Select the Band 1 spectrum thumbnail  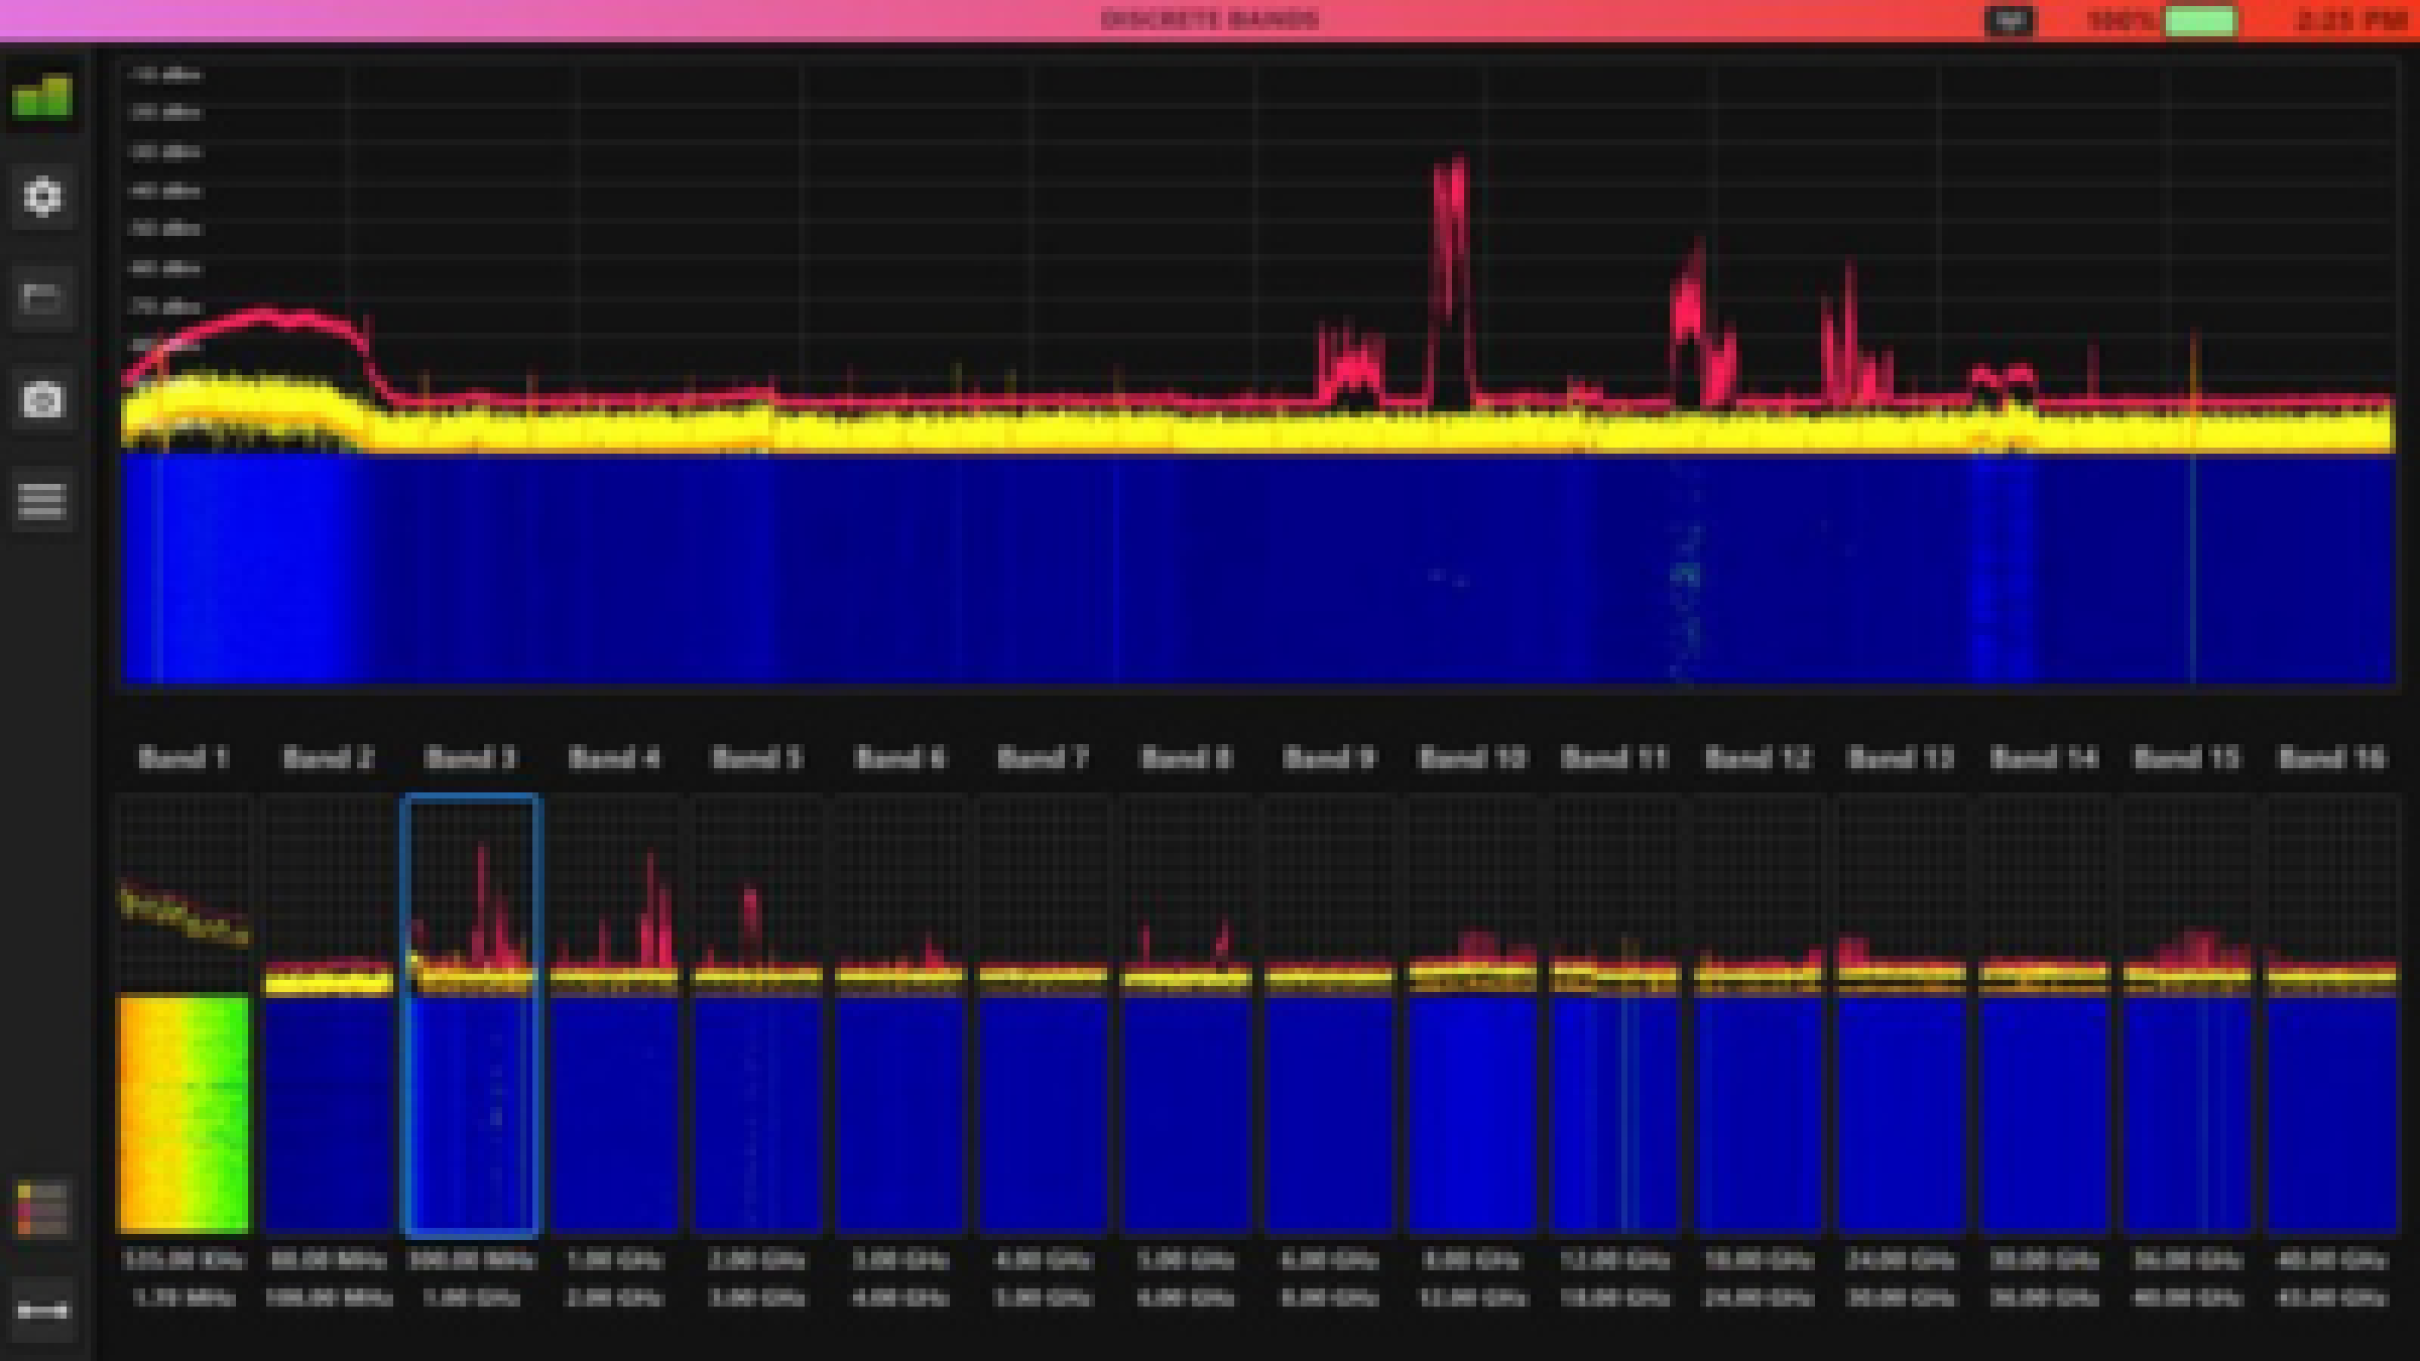pos(184,1015)
